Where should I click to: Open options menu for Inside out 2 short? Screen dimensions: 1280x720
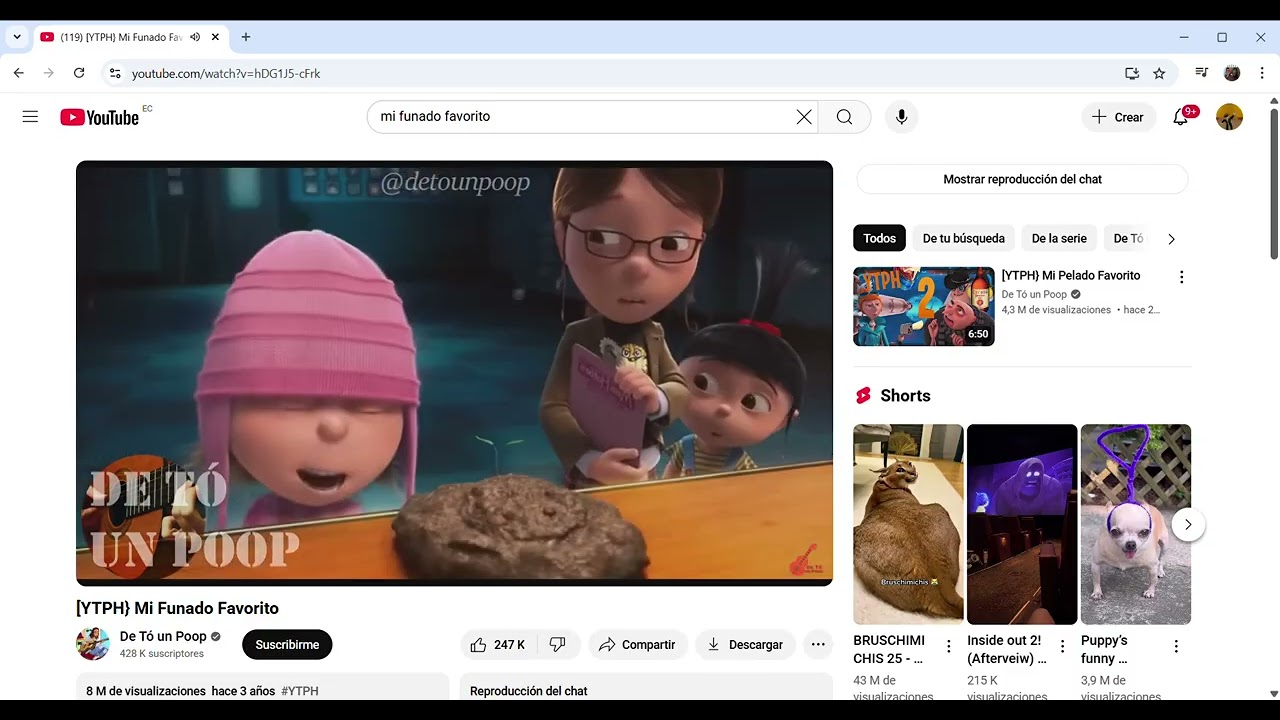pos(1063,647)
